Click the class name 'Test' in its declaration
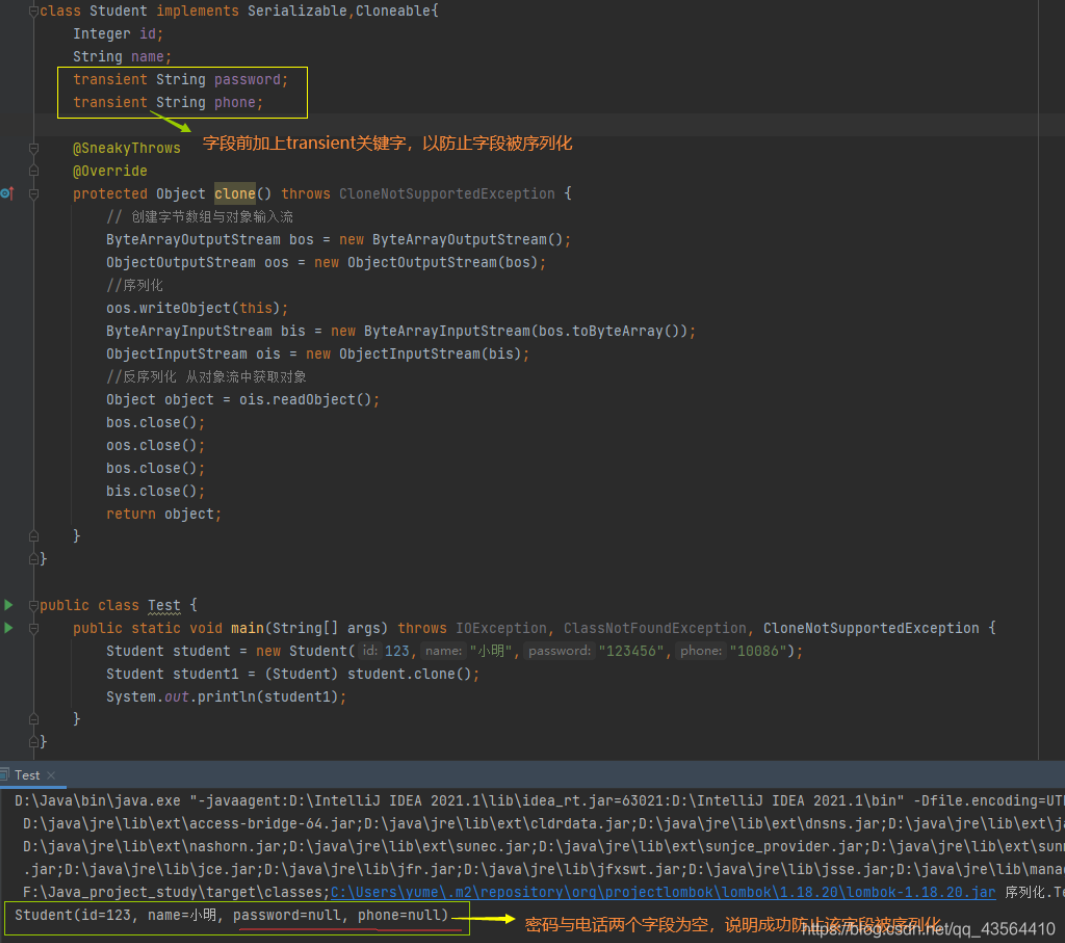1065x943 pixels. (164, 605)
